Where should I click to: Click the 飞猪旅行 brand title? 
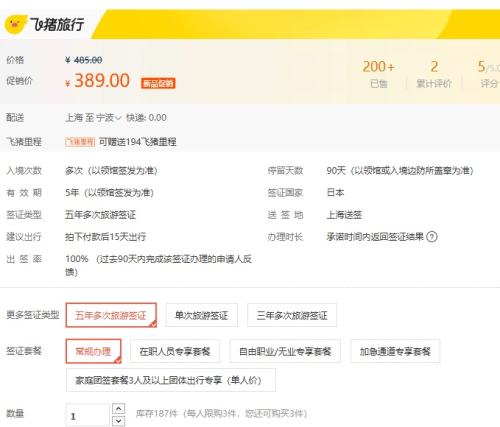tap(57, 24)
